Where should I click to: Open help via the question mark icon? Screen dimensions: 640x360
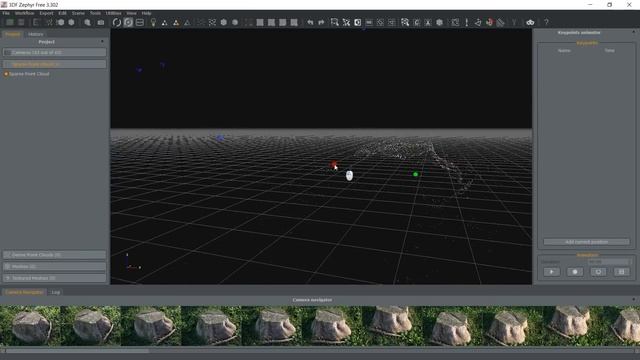(546, 22)
